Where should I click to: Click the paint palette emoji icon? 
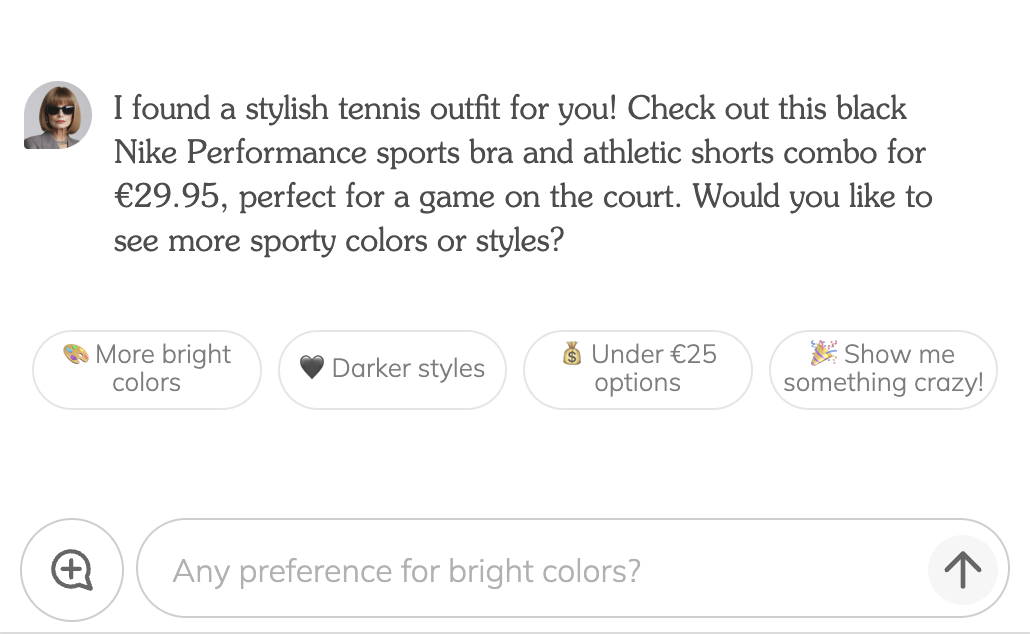pyautogui.click(x=76, y=354)
